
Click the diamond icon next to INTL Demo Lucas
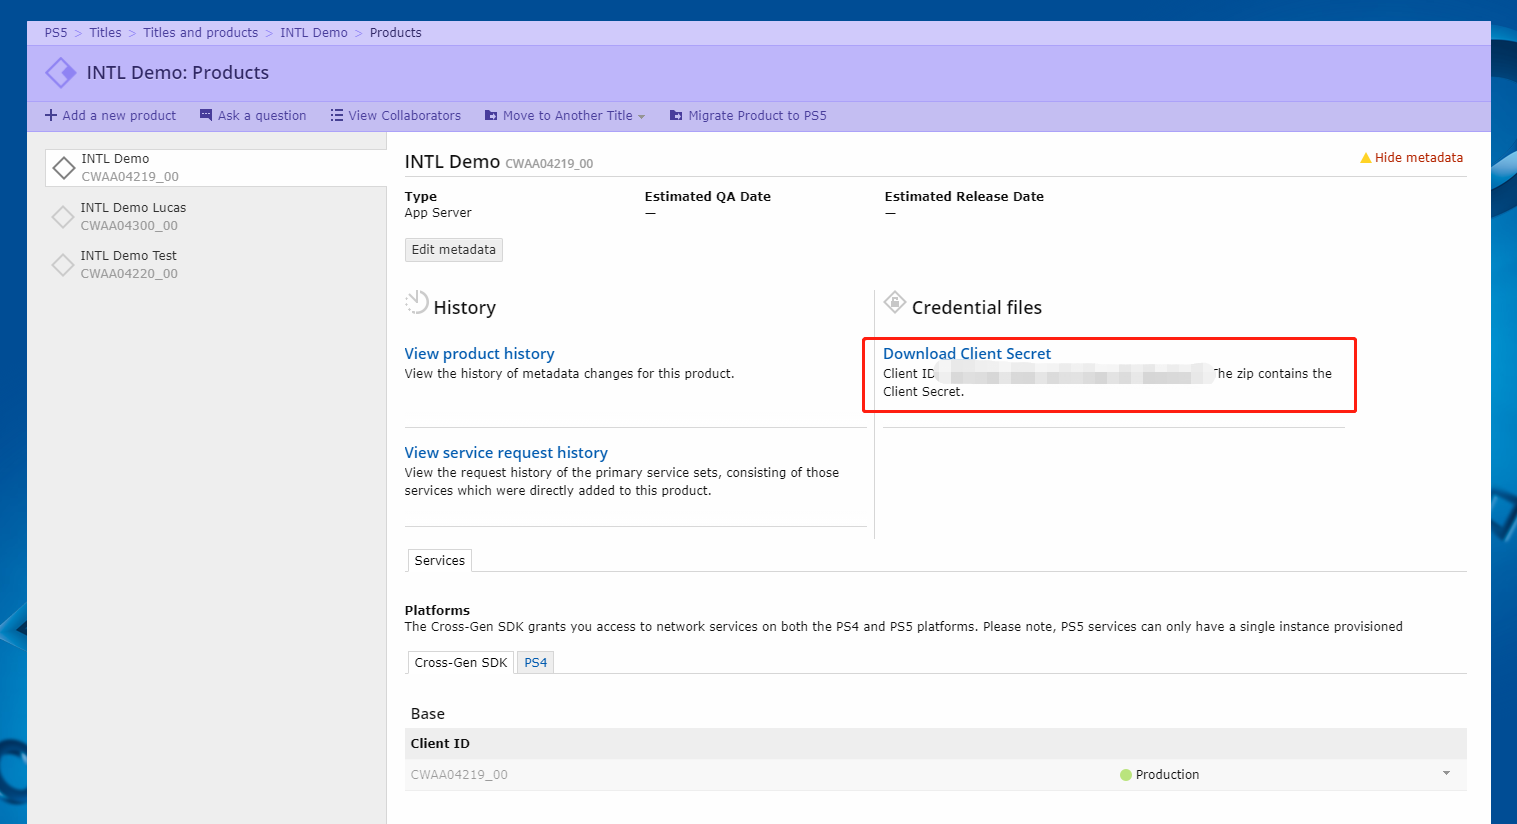63,216
